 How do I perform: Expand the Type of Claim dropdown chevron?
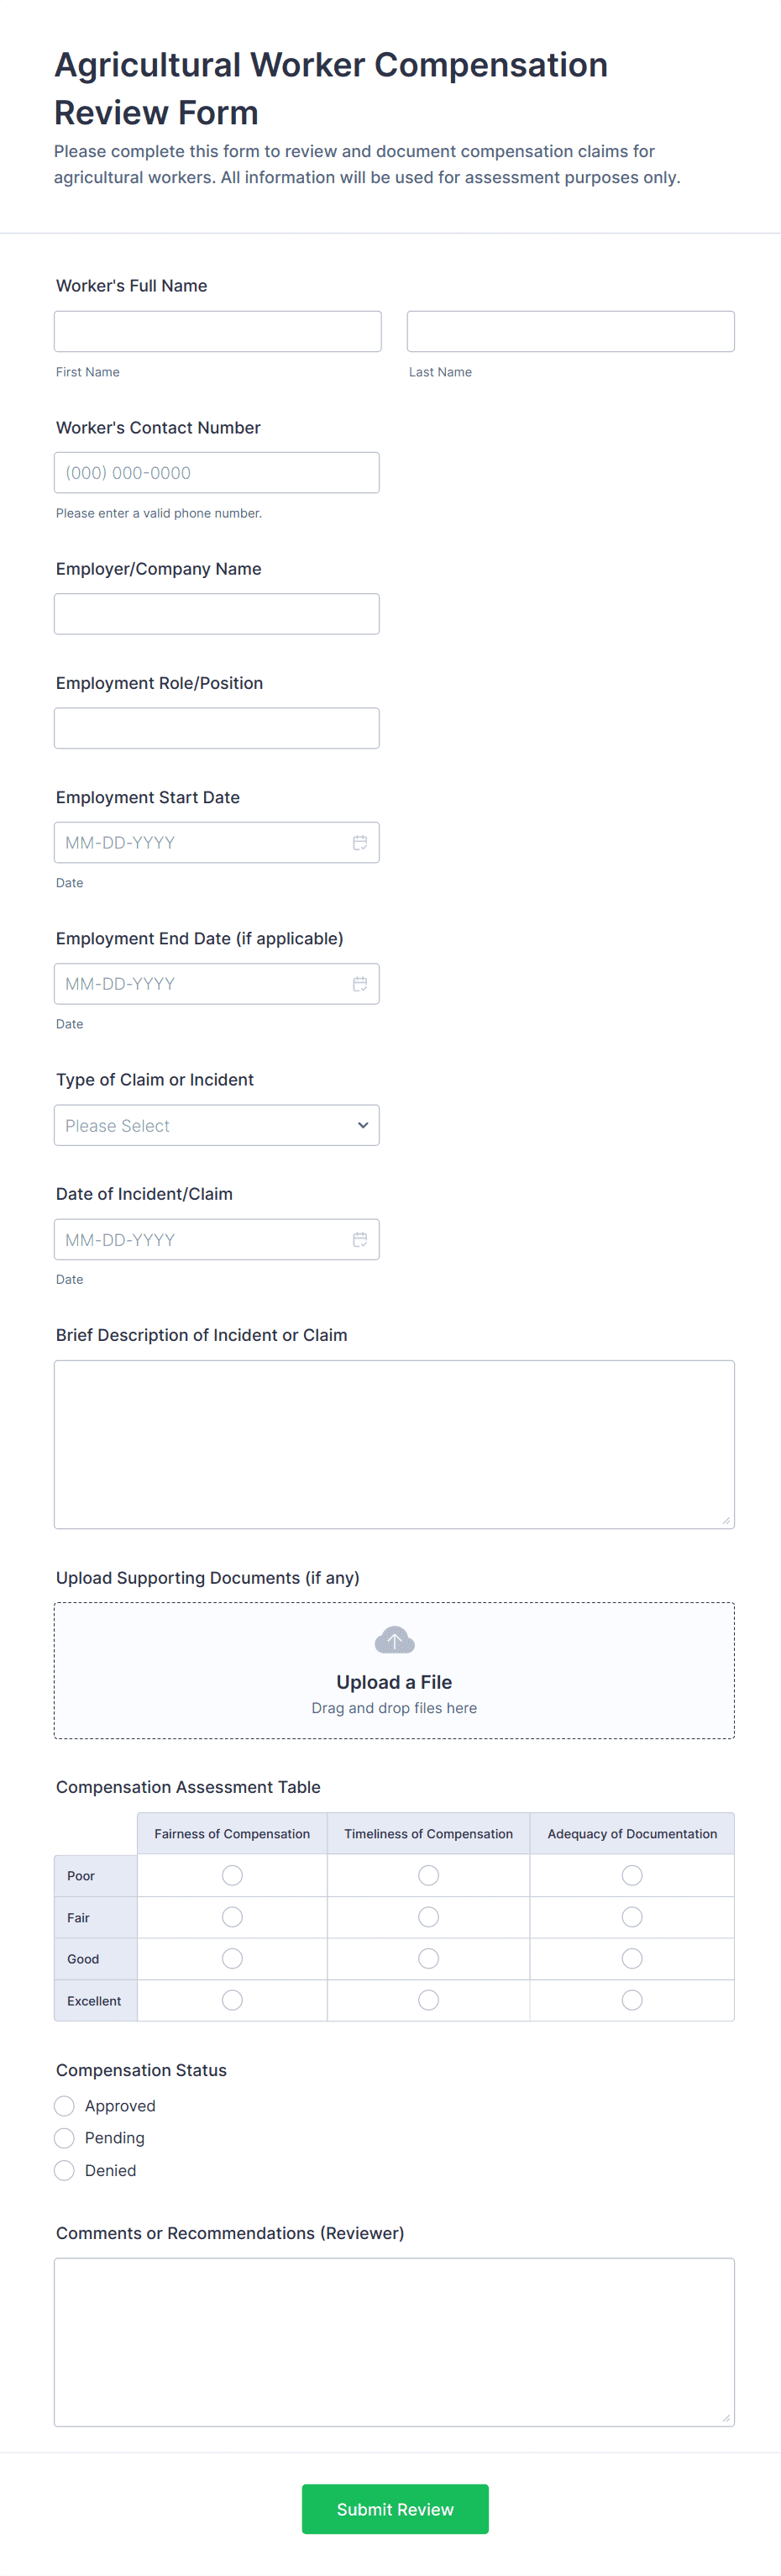pos(363,1125)
